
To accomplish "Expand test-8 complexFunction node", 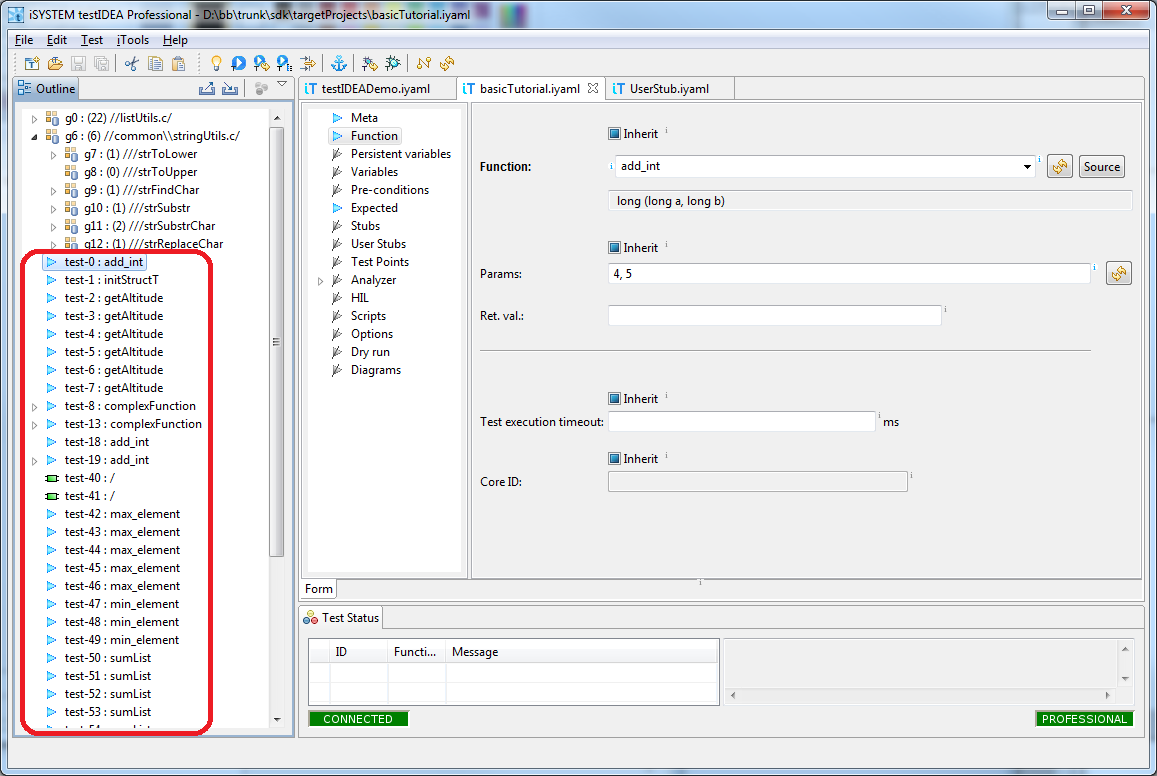I will click(x=34, y=406).
